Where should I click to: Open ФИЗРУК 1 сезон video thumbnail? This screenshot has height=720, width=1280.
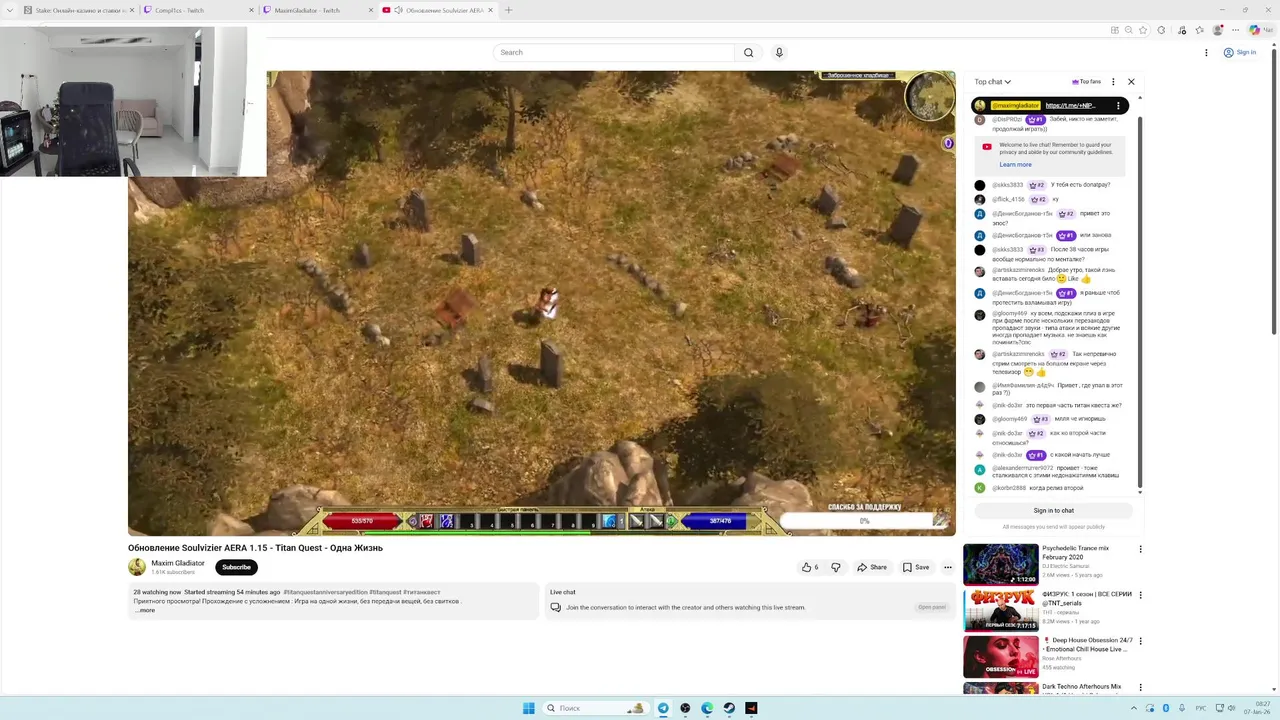tap(1000, 610)
